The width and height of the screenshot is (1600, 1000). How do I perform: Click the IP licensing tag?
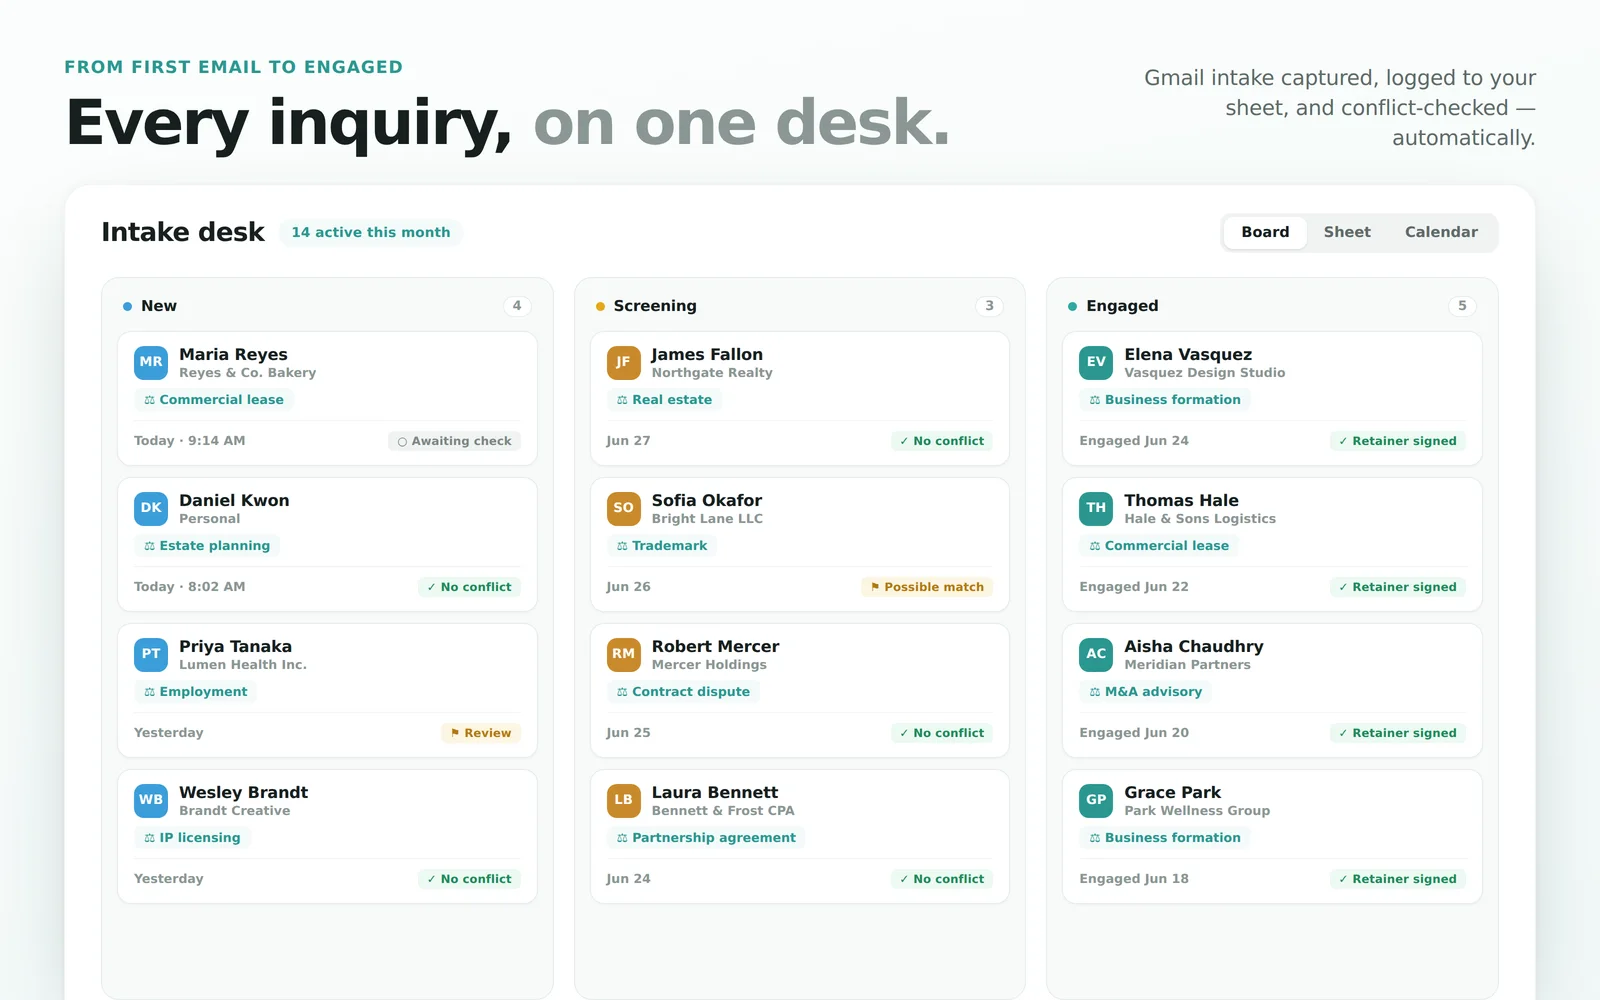tap(192, 838)
